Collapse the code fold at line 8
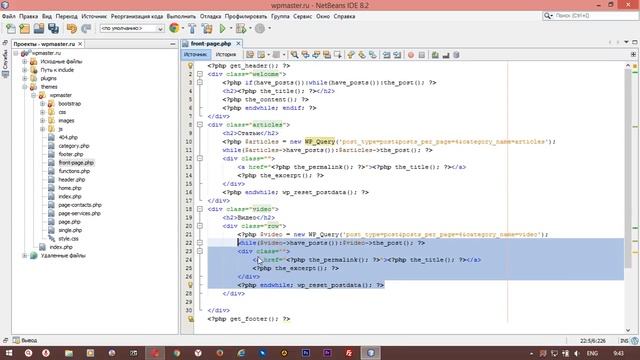Image resolution: width=640 pixels, height=360 pixels. (x=200, y=125)
